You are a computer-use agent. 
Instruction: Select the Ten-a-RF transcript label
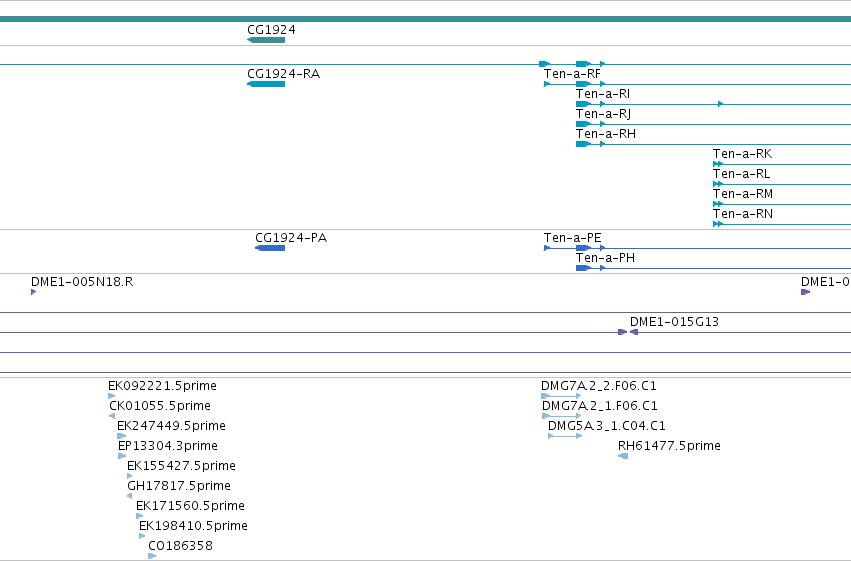pos(572,74)
